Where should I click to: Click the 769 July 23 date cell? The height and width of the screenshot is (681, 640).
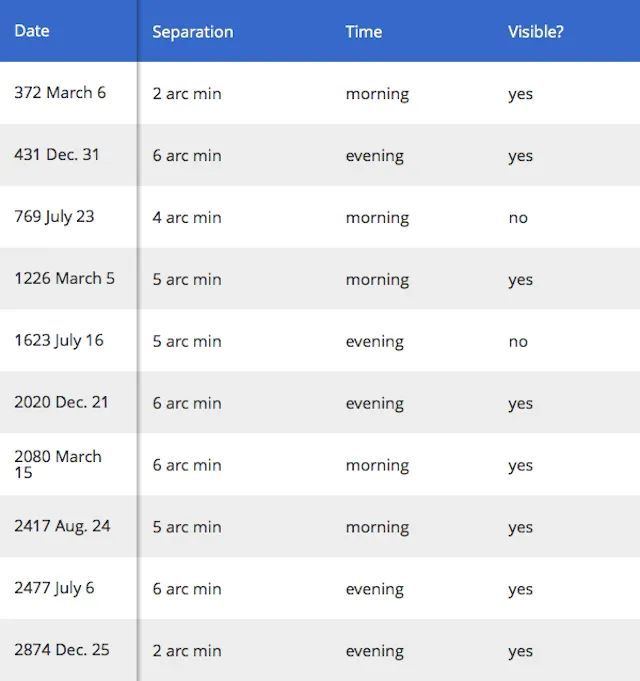click(x=54, y=217)
